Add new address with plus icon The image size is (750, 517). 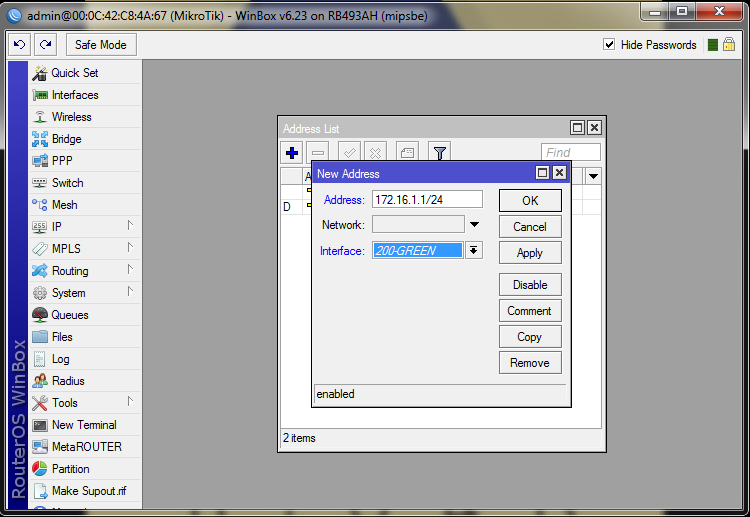[x=292, y=153]
